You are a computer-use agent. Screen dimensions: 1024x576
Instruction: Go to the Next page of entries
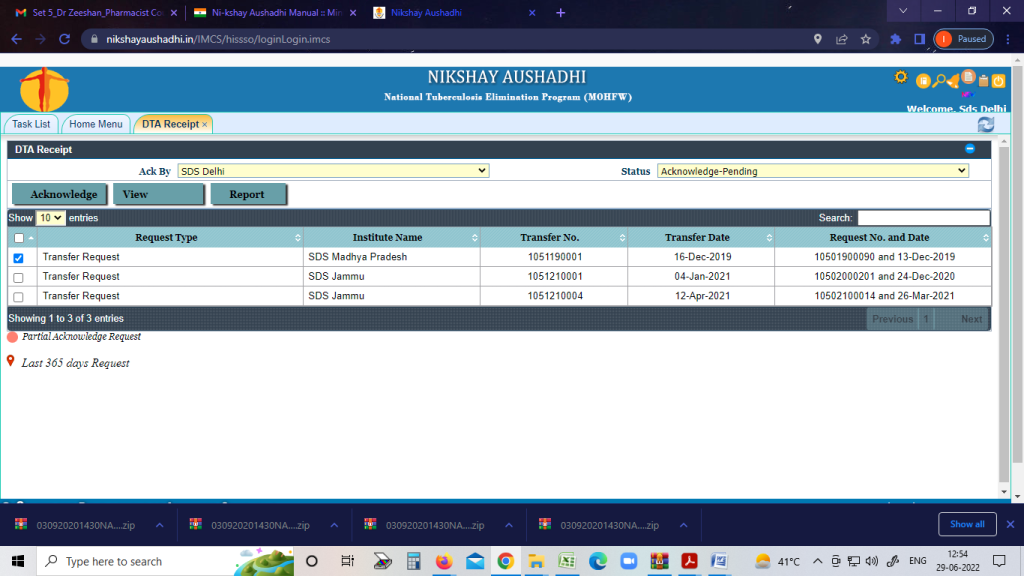(971, 319)
